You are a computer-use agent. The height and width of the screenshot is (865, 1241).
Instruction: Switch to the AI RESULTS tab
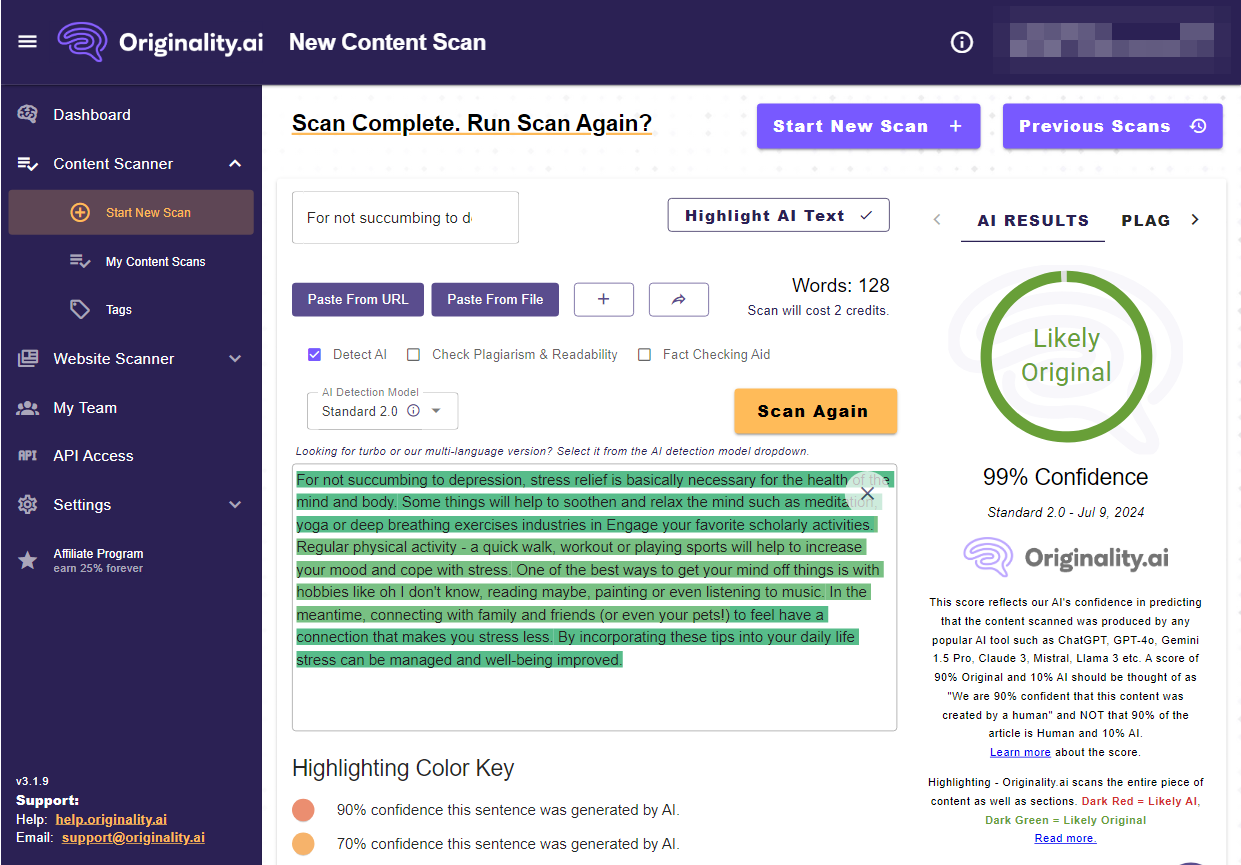coord(1033,220)
